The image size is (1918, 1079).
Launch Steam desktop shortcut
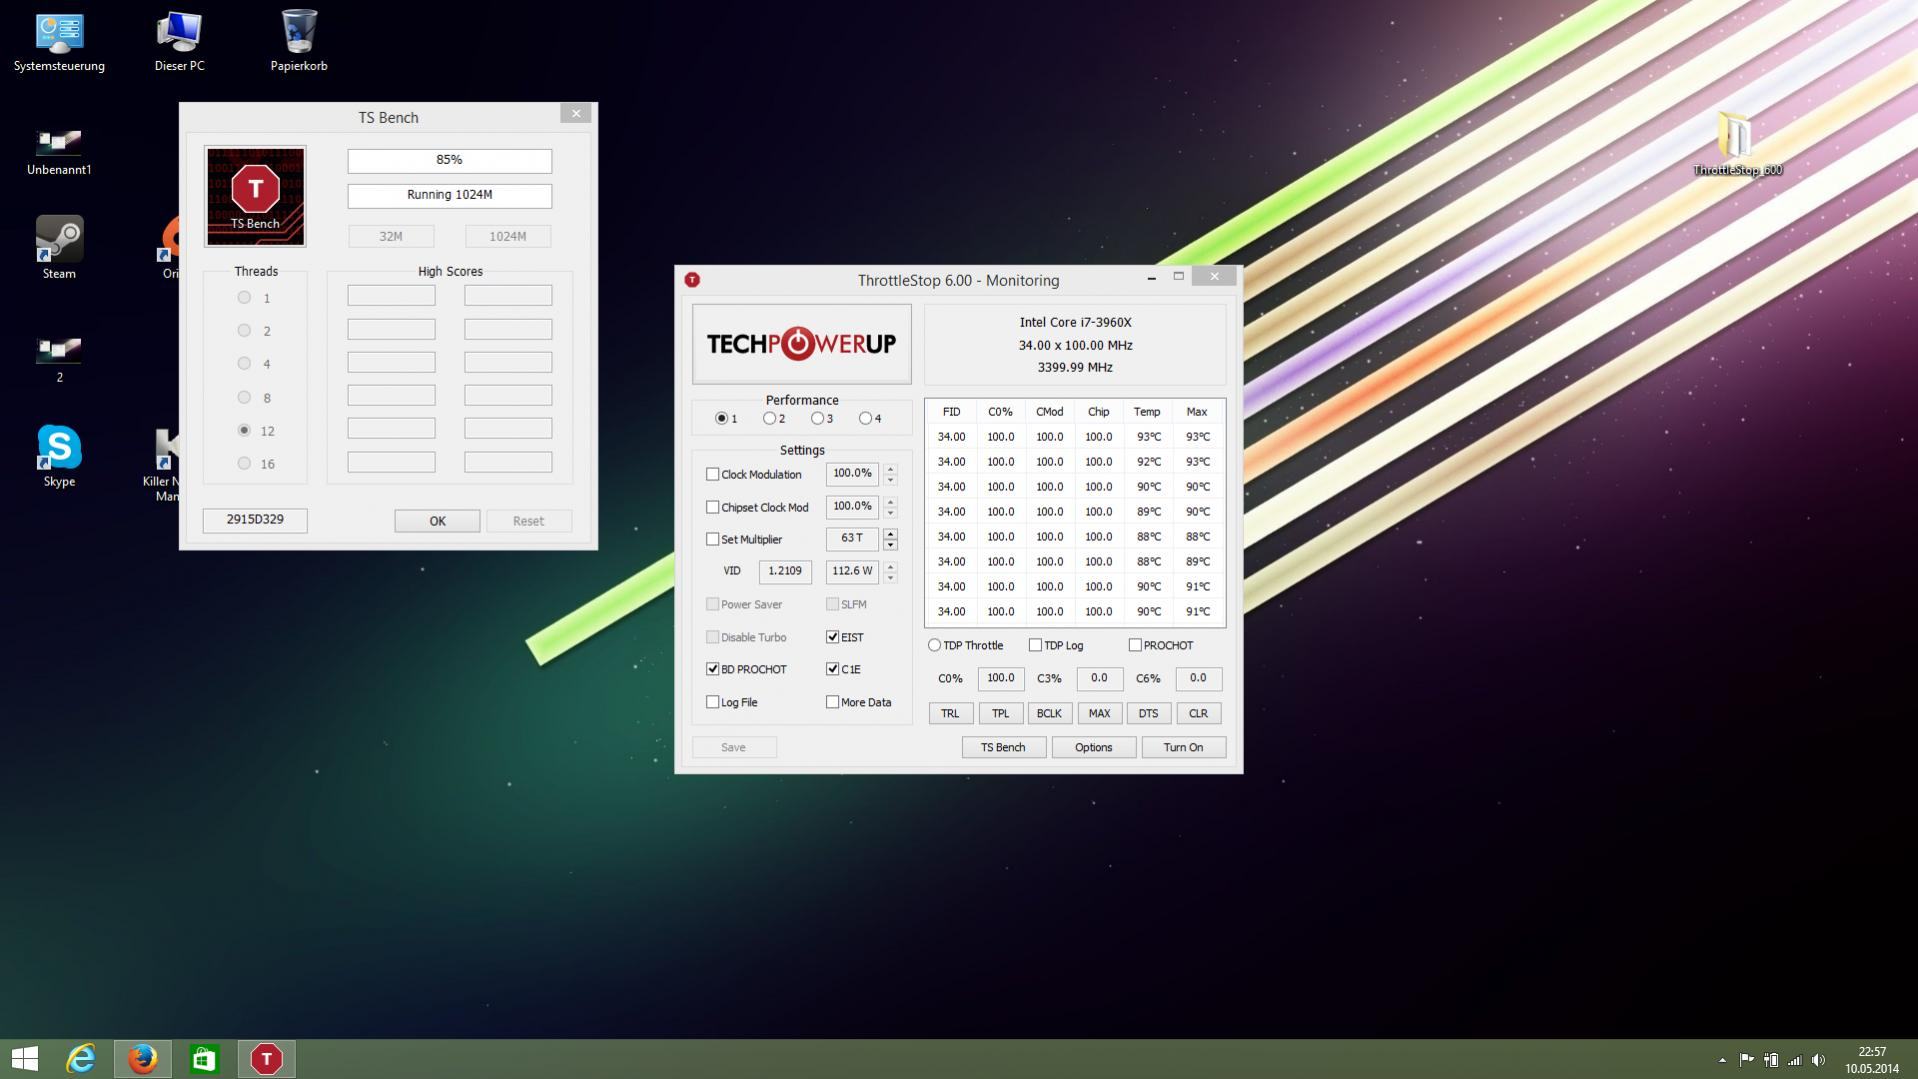(59, 248)
